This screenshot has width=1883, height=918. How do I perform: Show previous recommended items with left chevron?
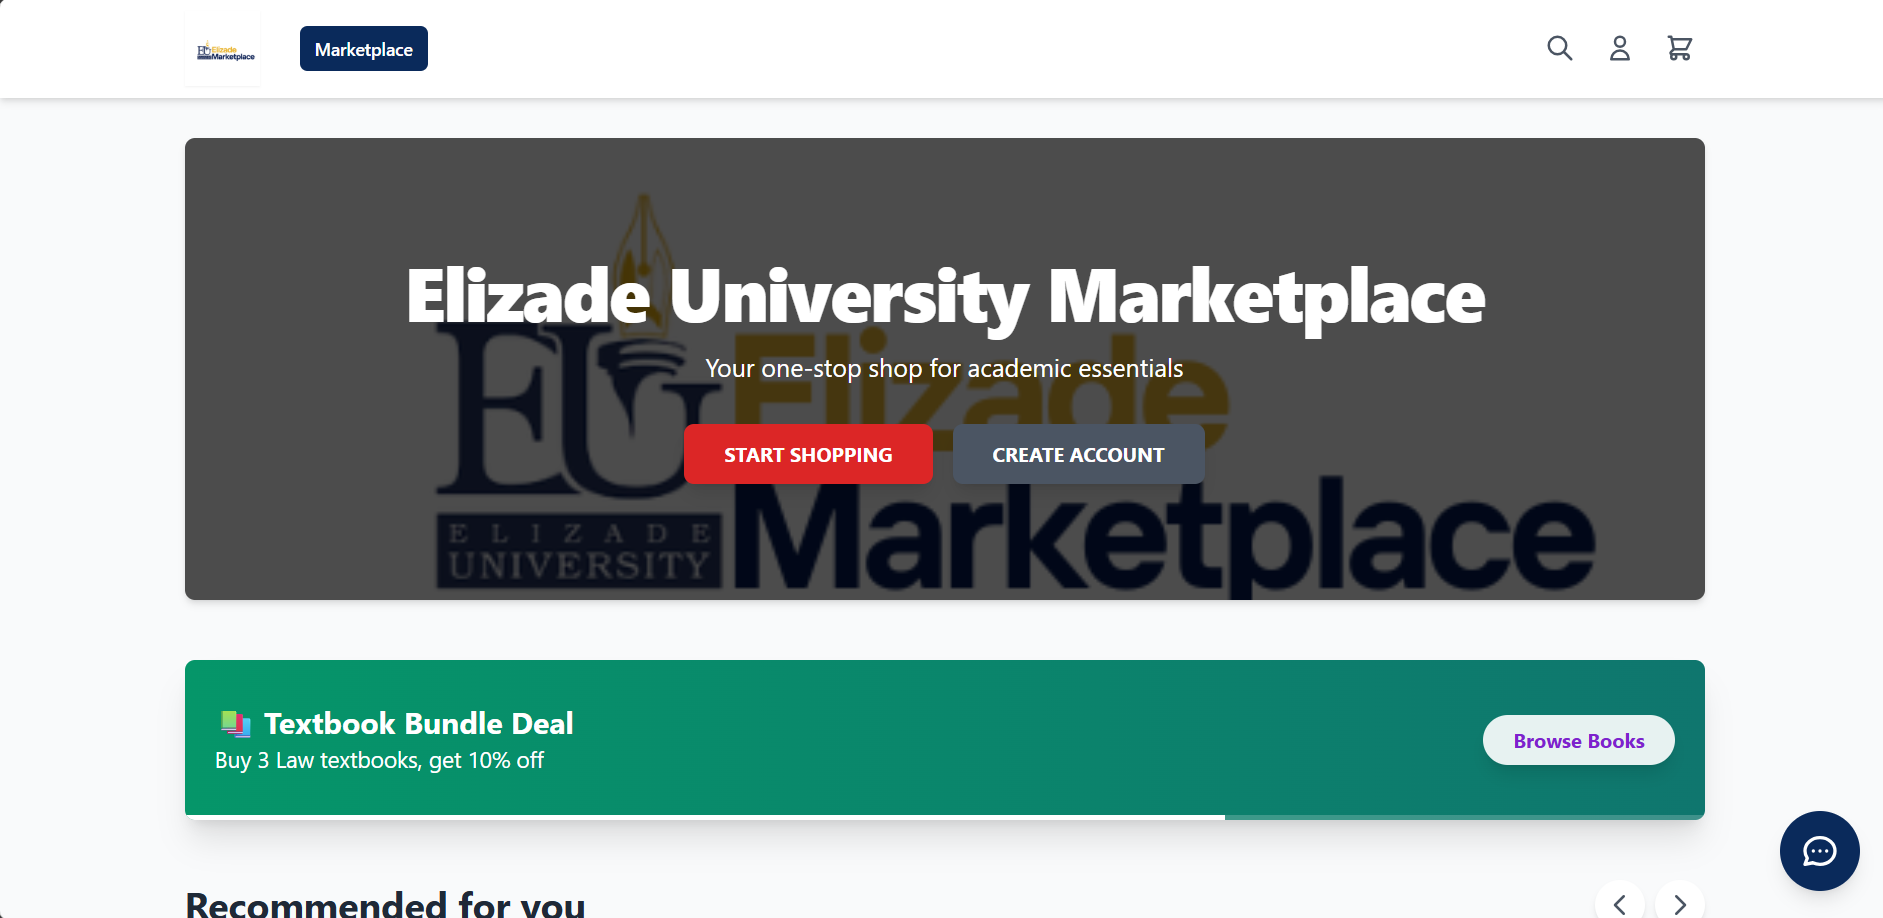[1619, 904]
